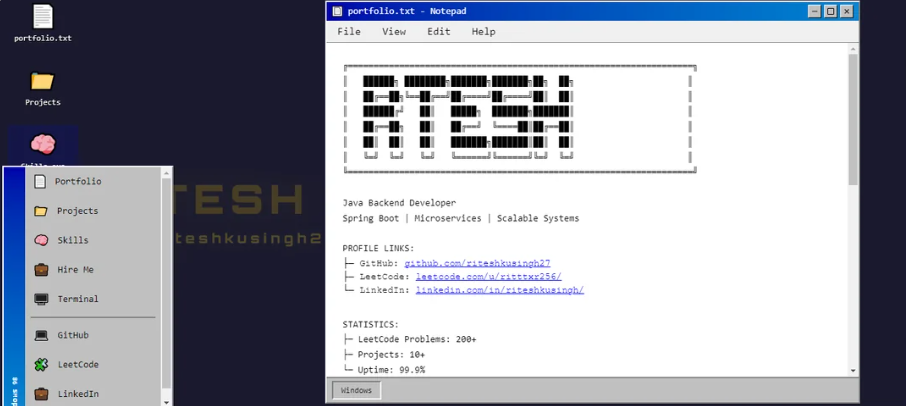
Task: Follow the leetcode.com profile link
Action: coord(489,276)
